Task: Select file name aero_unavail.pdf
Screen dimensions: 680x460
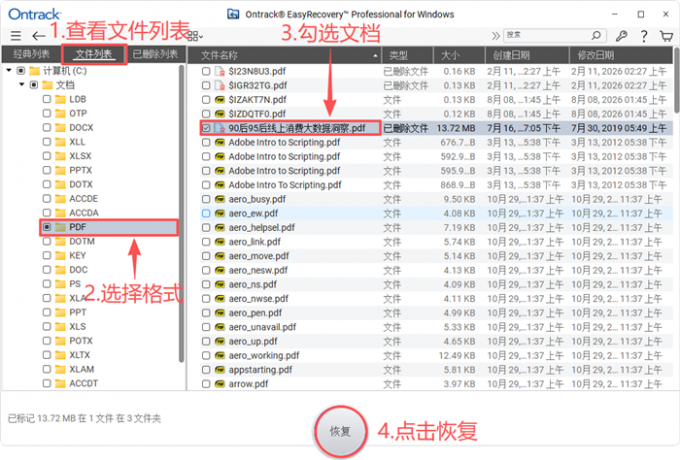Action: click(262, 327)
